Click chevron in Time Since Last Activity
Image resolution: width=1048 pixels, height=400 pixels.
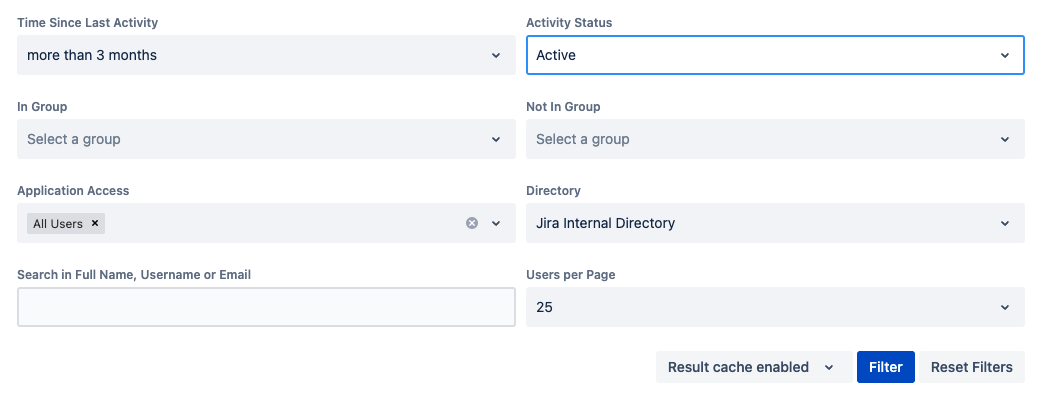496,56
